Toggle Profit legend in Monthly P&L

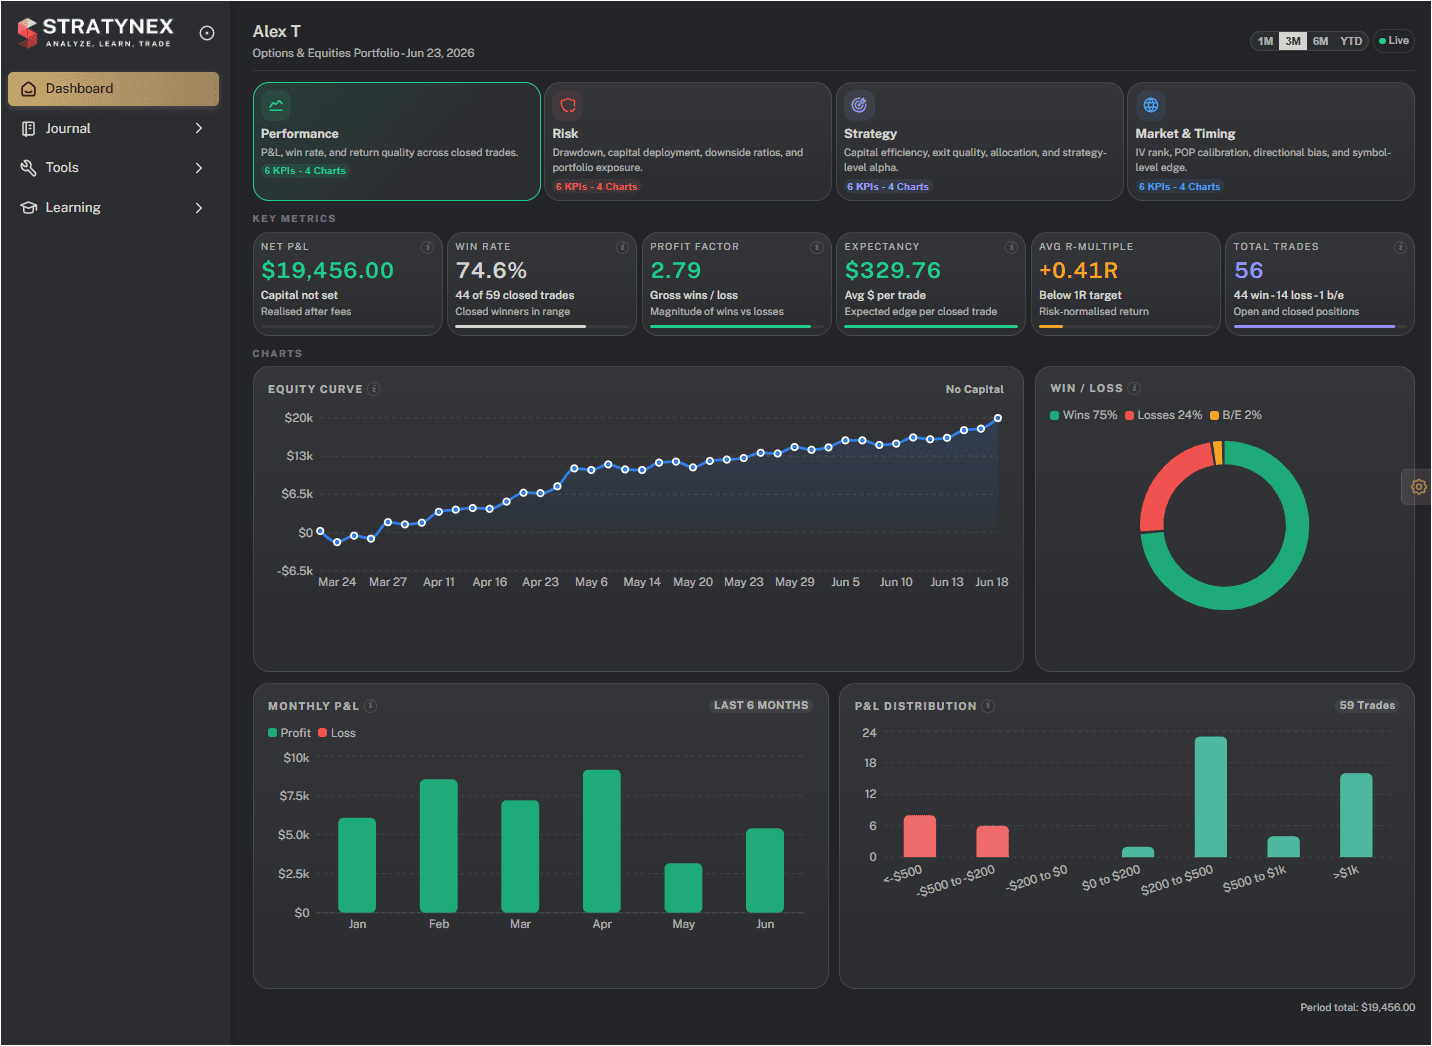(289, 733)
